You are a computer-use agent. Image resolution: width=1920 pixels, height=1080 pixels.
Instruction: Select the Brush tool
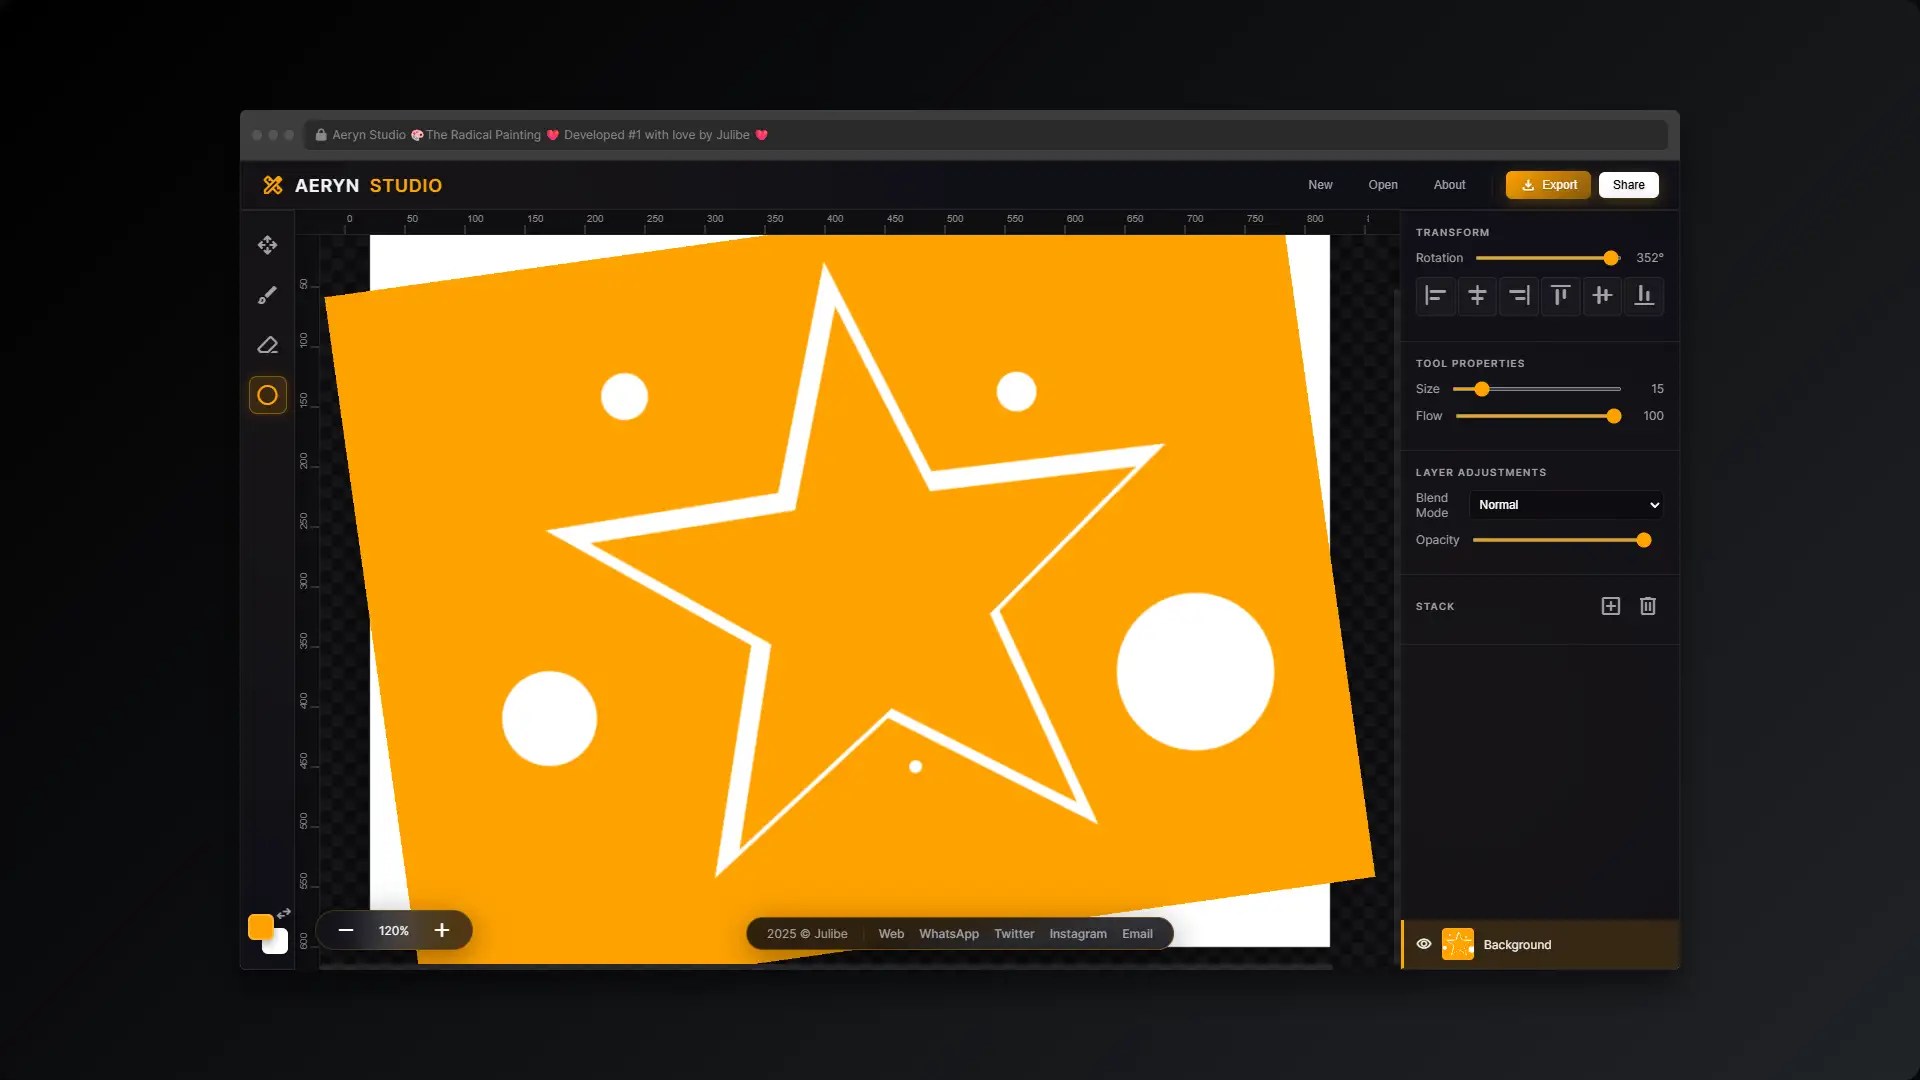[267, 295]
